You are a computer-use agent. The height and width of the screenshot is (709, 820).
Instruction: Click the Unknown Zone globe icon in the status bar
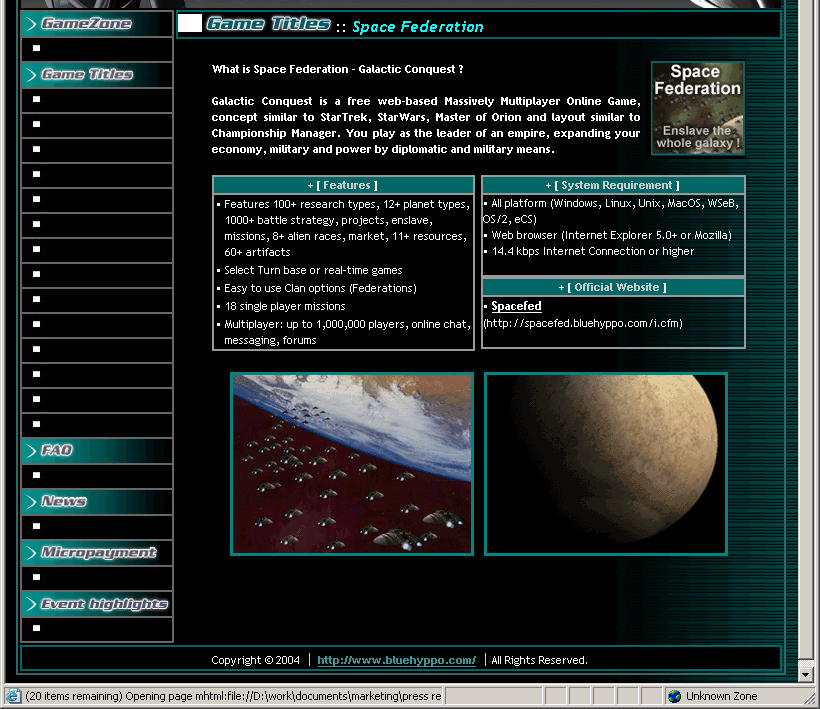tap(675, 696)
